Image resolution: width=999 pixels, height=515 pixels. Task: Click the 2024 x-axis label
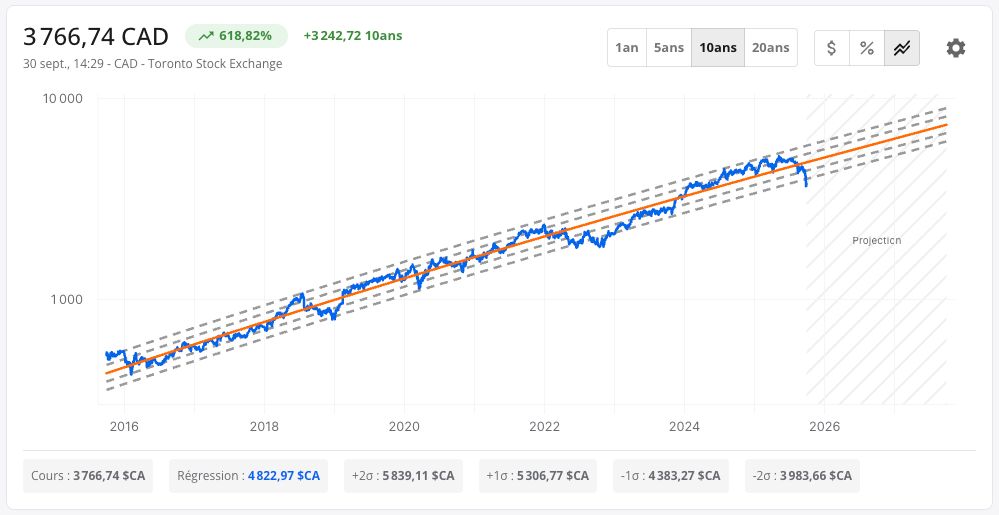684,426
